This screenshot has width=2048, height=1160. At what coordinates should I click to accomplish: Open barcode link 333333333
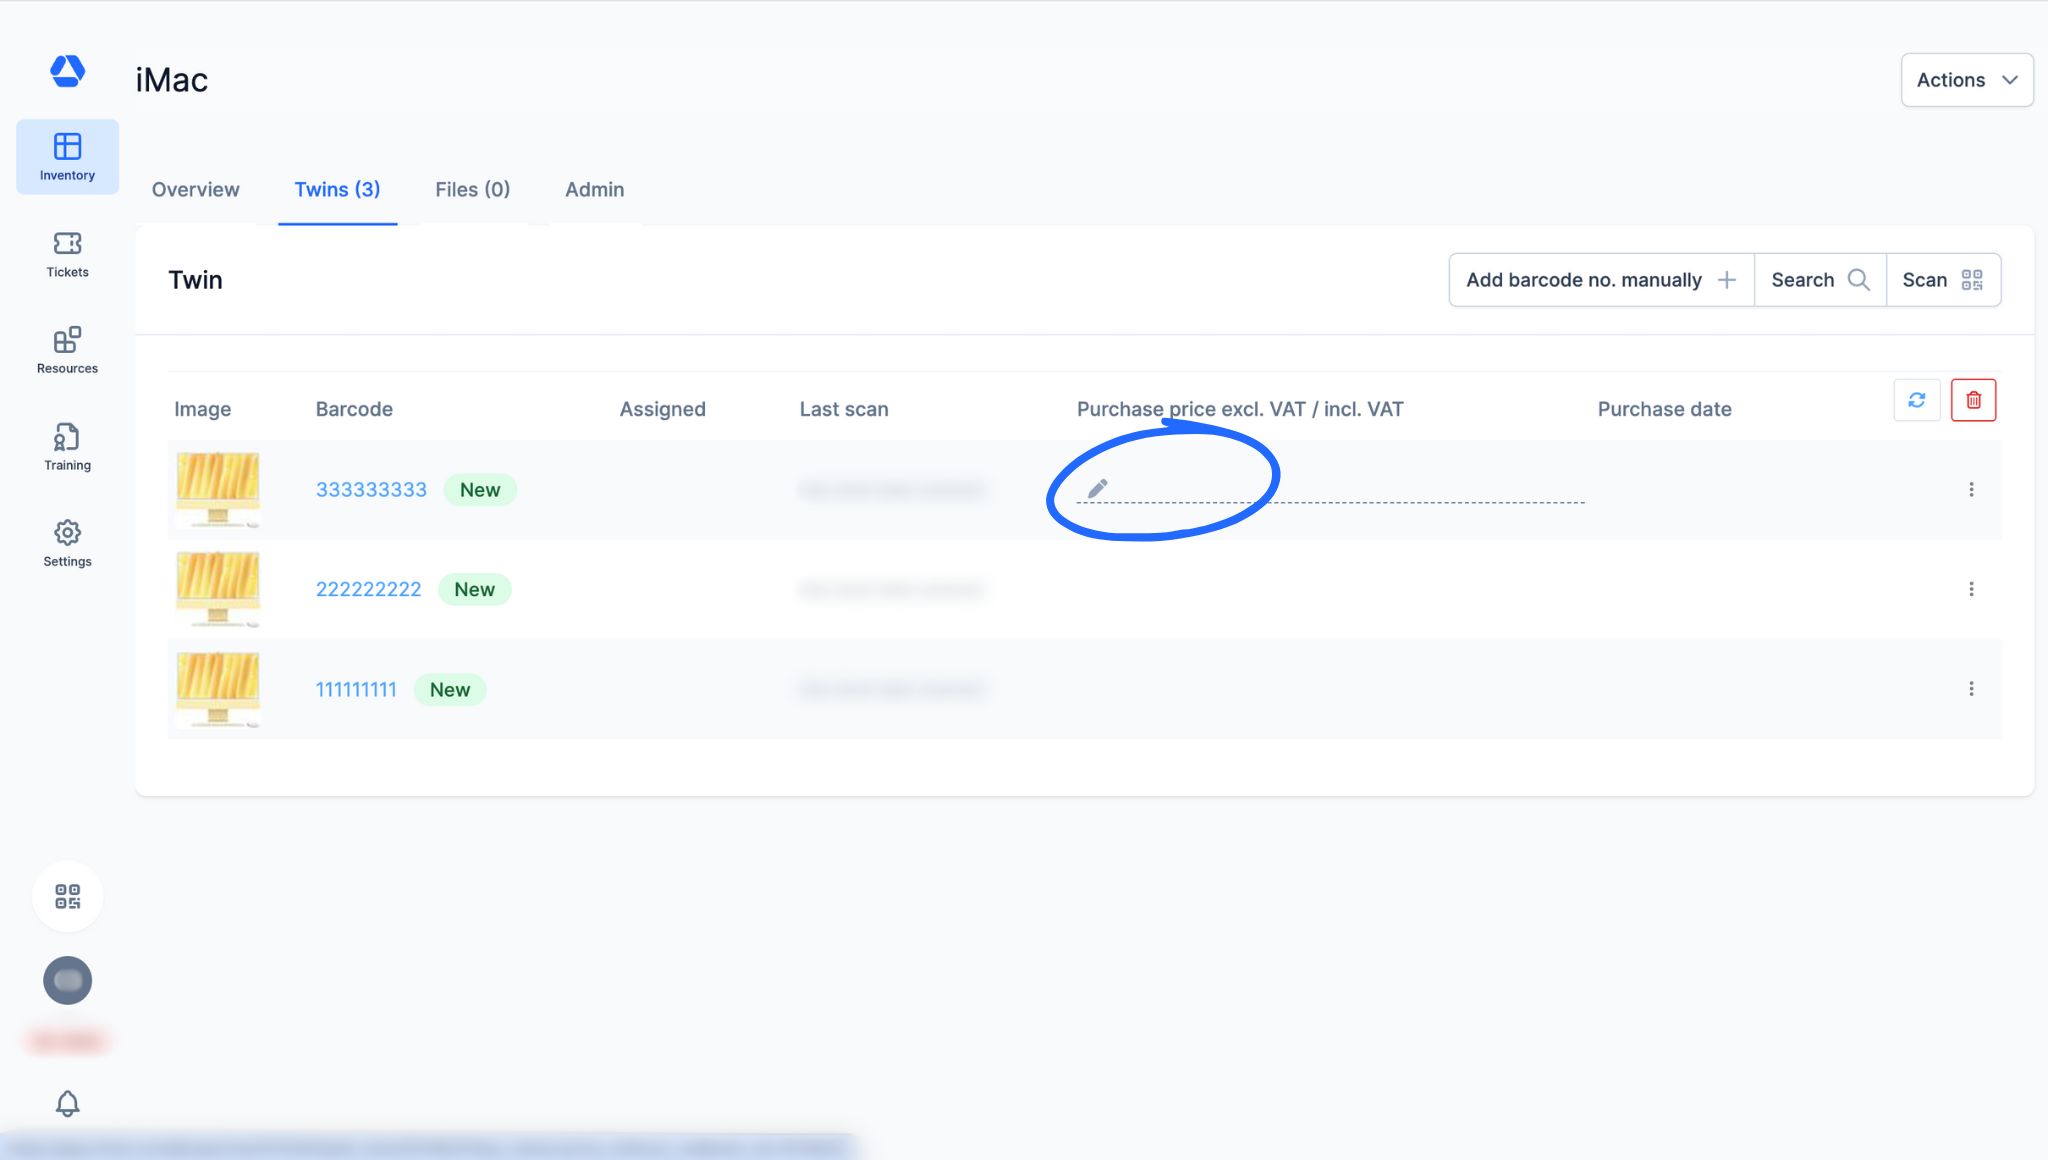pyautogui.click(x=371, y=490)
